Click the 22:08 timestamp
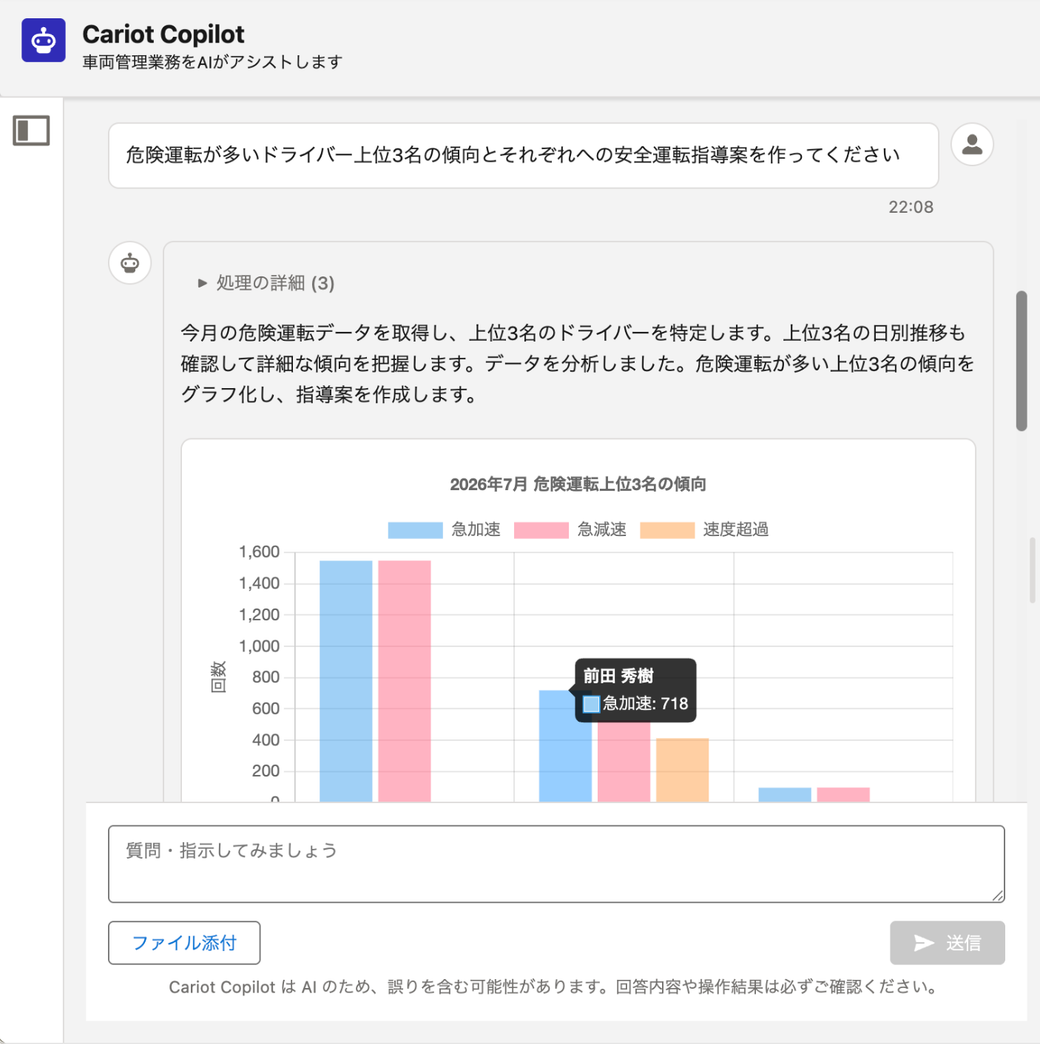The image size is (1040, 1044). [x=910, y=207]
